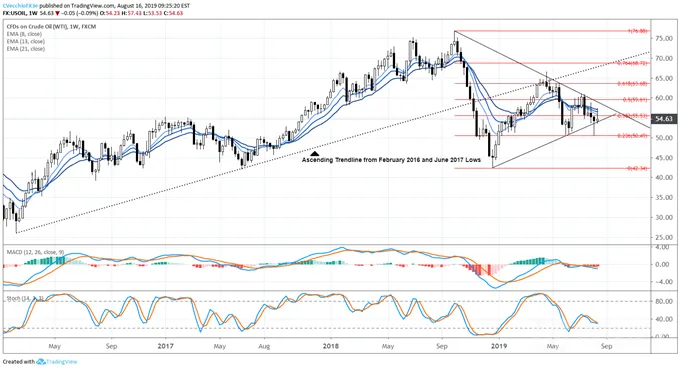Click the Sep label between 2018 and 2019
This screenshot has width=680, height=369.
tap(442, 346)
